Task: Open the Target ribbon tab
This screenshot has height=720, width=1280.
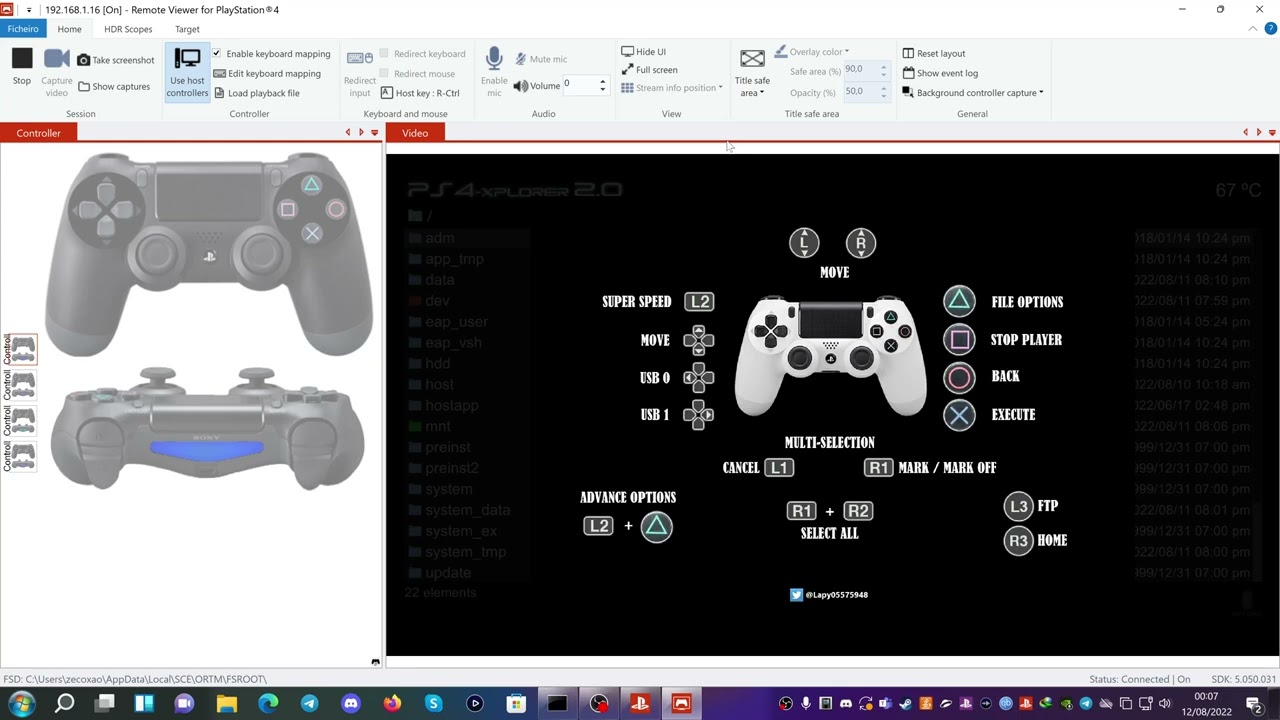Action: click(x=187, y=29)
